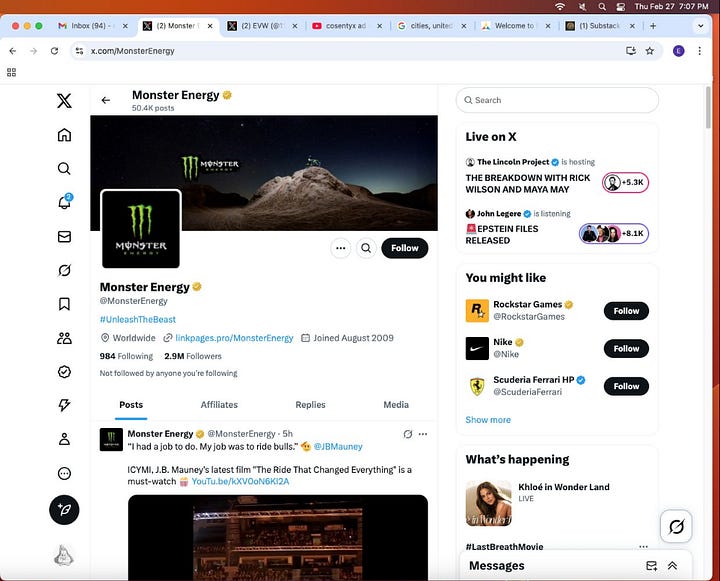Screen dimensions: 720x581
Task: Compose new message in Messages drawer
Action: pyautogui.click(x=651, y=566)
